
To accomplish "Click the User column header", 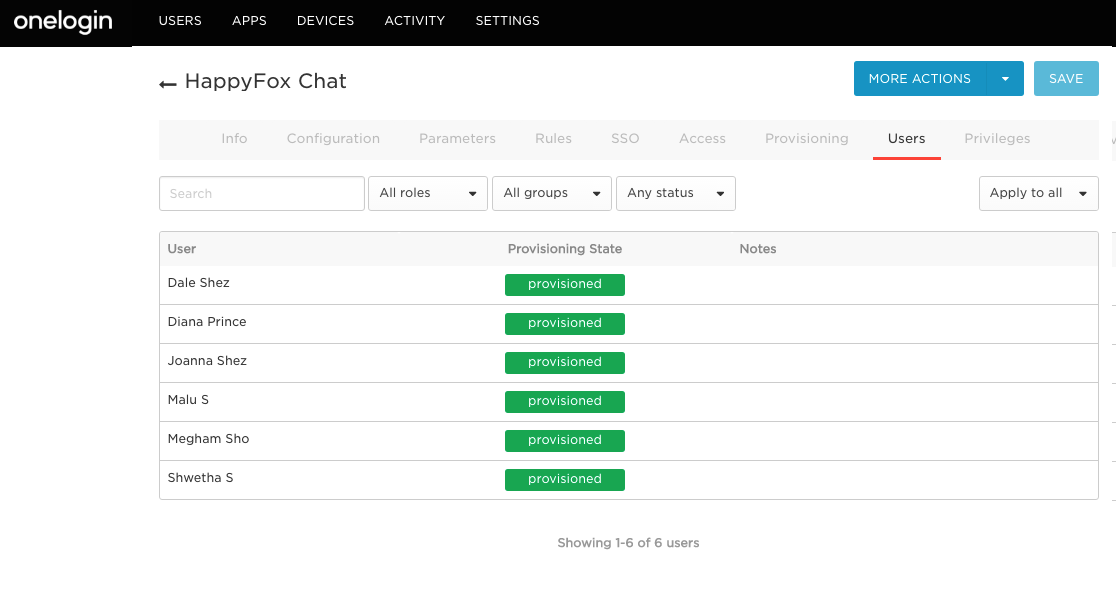I will pyautogui.click(x=181, y=249).
